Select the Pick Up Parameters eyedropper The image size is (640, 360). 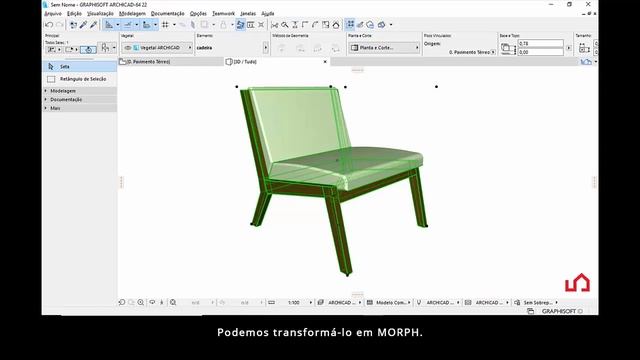(x=83, y=25)
